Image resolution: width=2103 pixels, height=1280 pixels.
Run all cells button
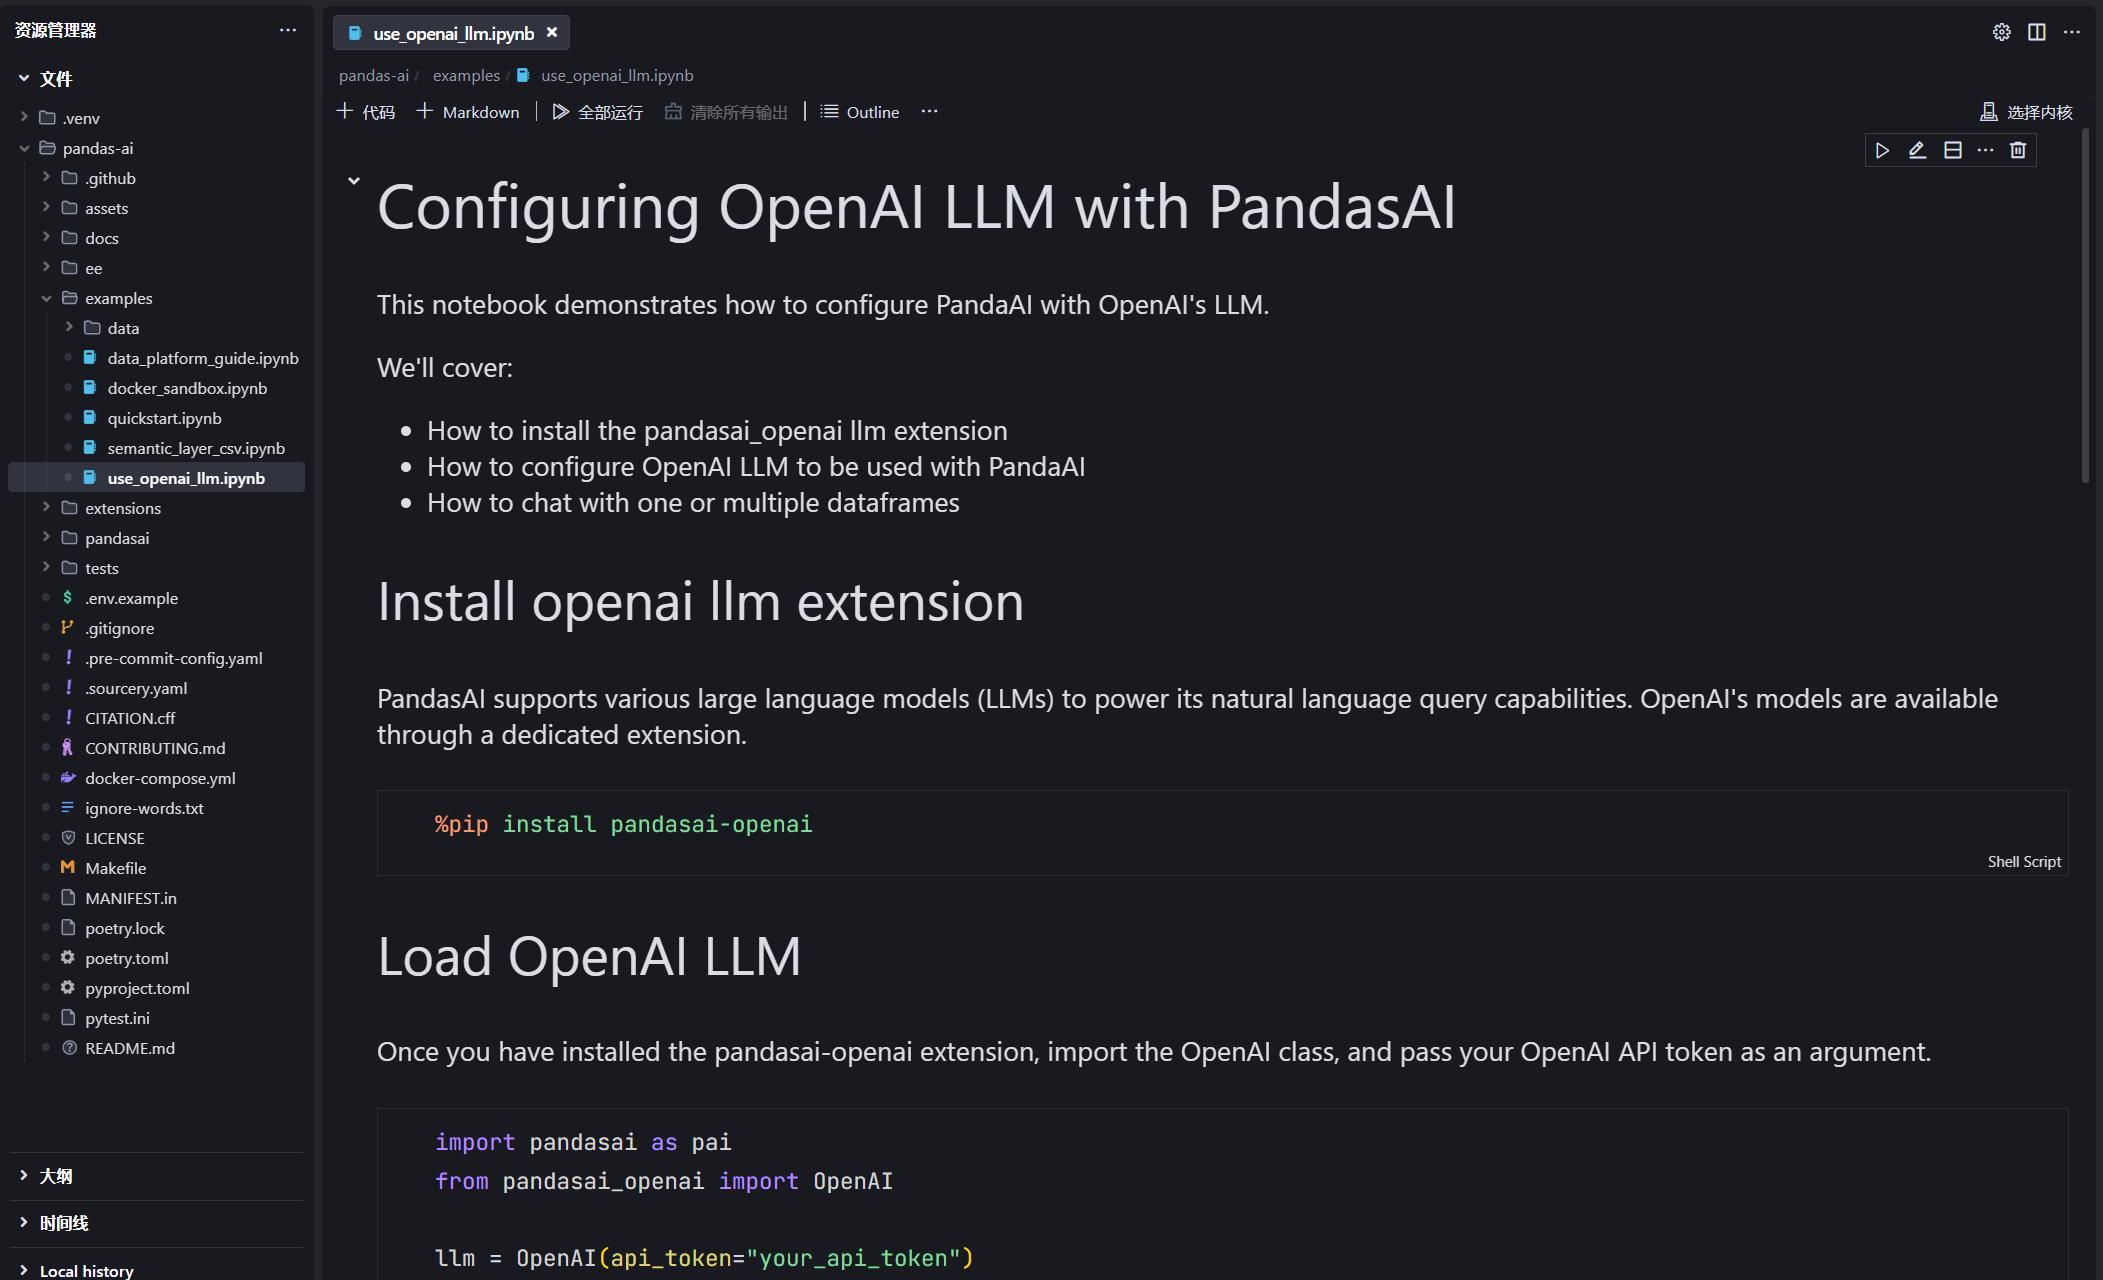[x=598, y=112]
